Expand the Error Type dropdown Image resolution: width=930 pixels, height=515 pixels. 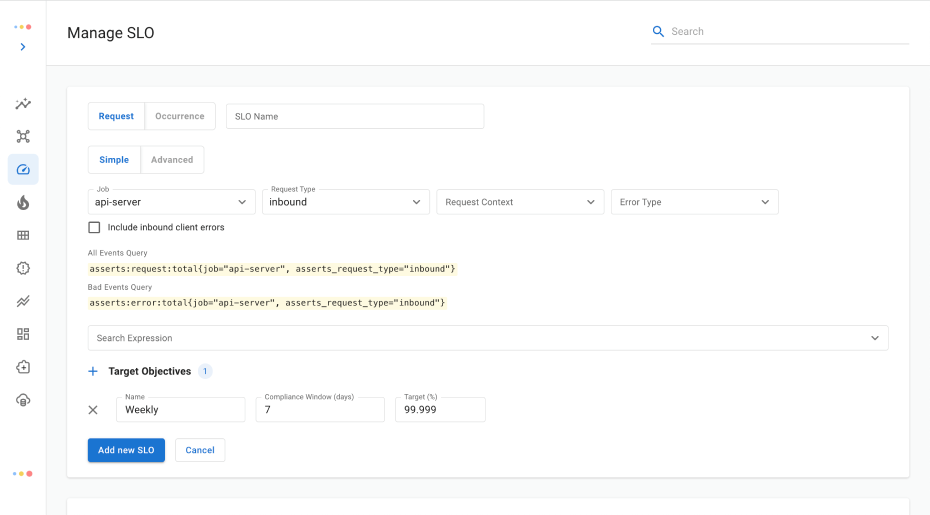[x=694, y=202]
